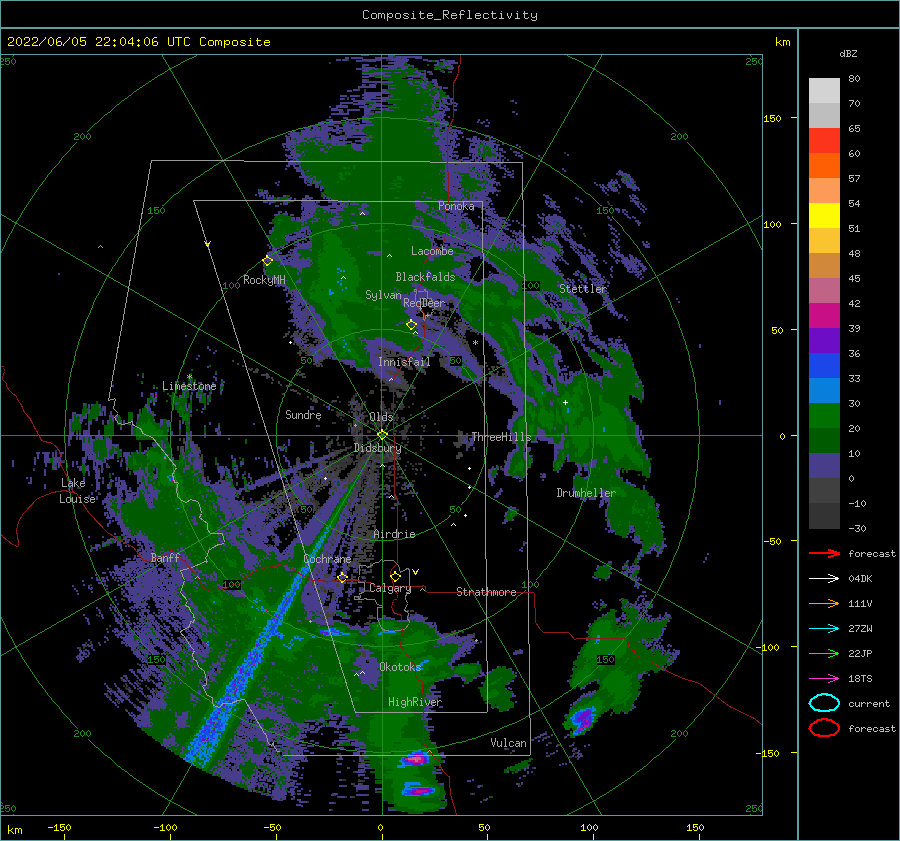Screen dimensions: 900x841
Task: Click the Ponoka town label
Action: tap(456, 206)
